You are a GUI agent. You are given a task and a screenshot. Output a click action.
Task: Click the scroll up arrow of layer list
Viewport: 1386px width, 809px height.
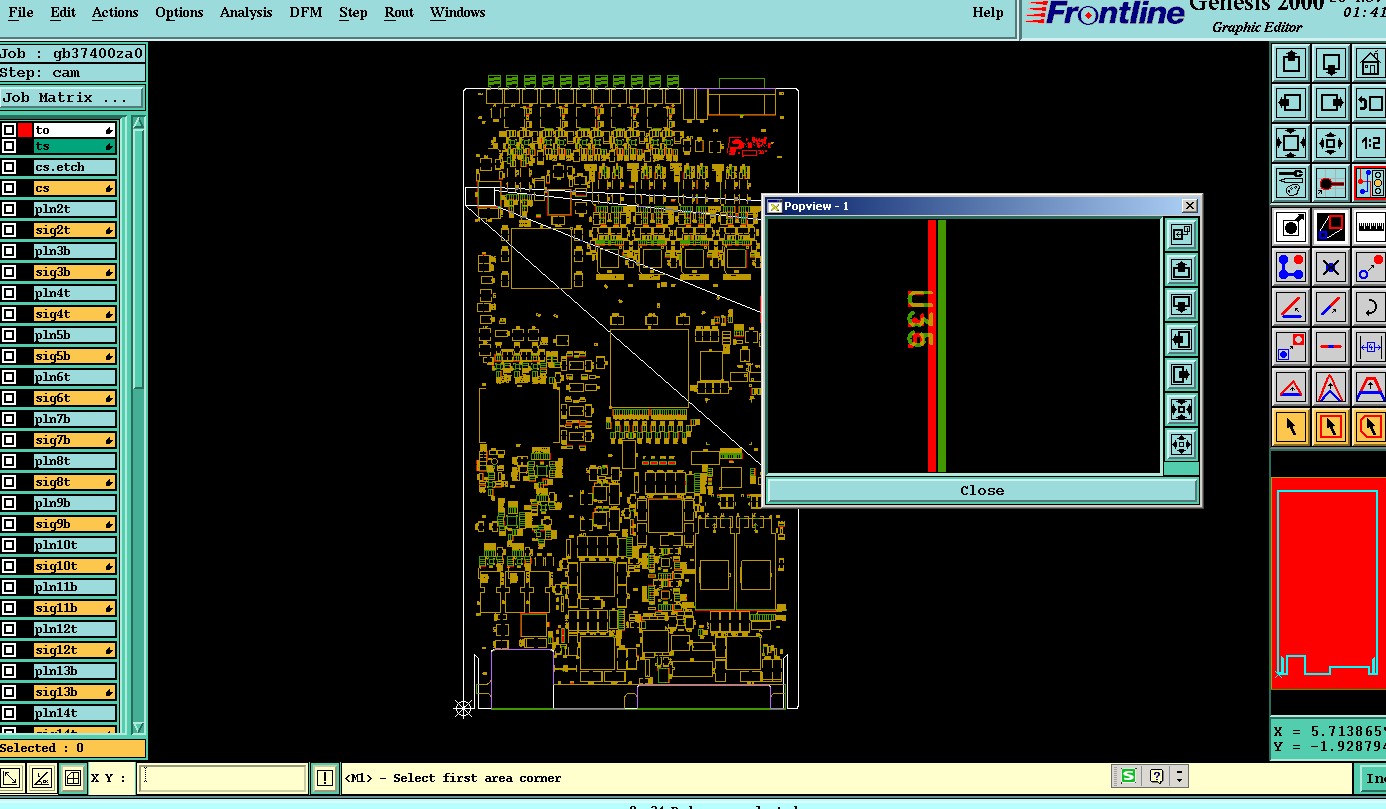(x=138, y=123)
